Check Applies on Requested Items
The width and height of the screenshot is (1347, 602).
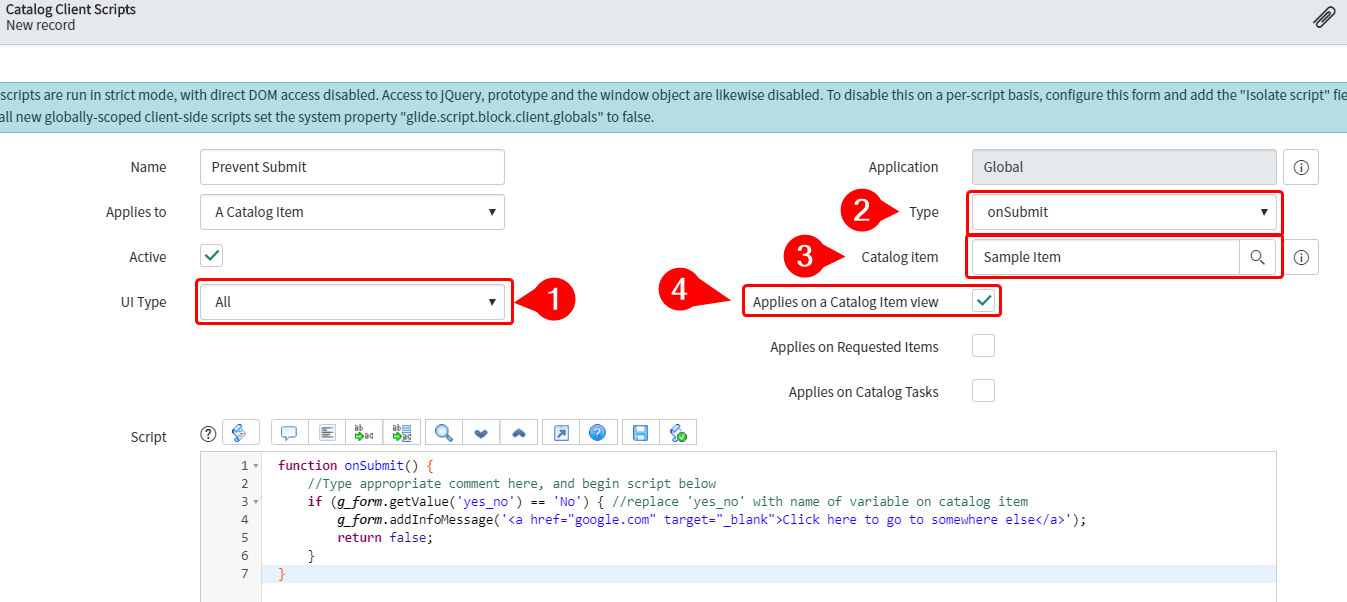(x=984, y=346)
